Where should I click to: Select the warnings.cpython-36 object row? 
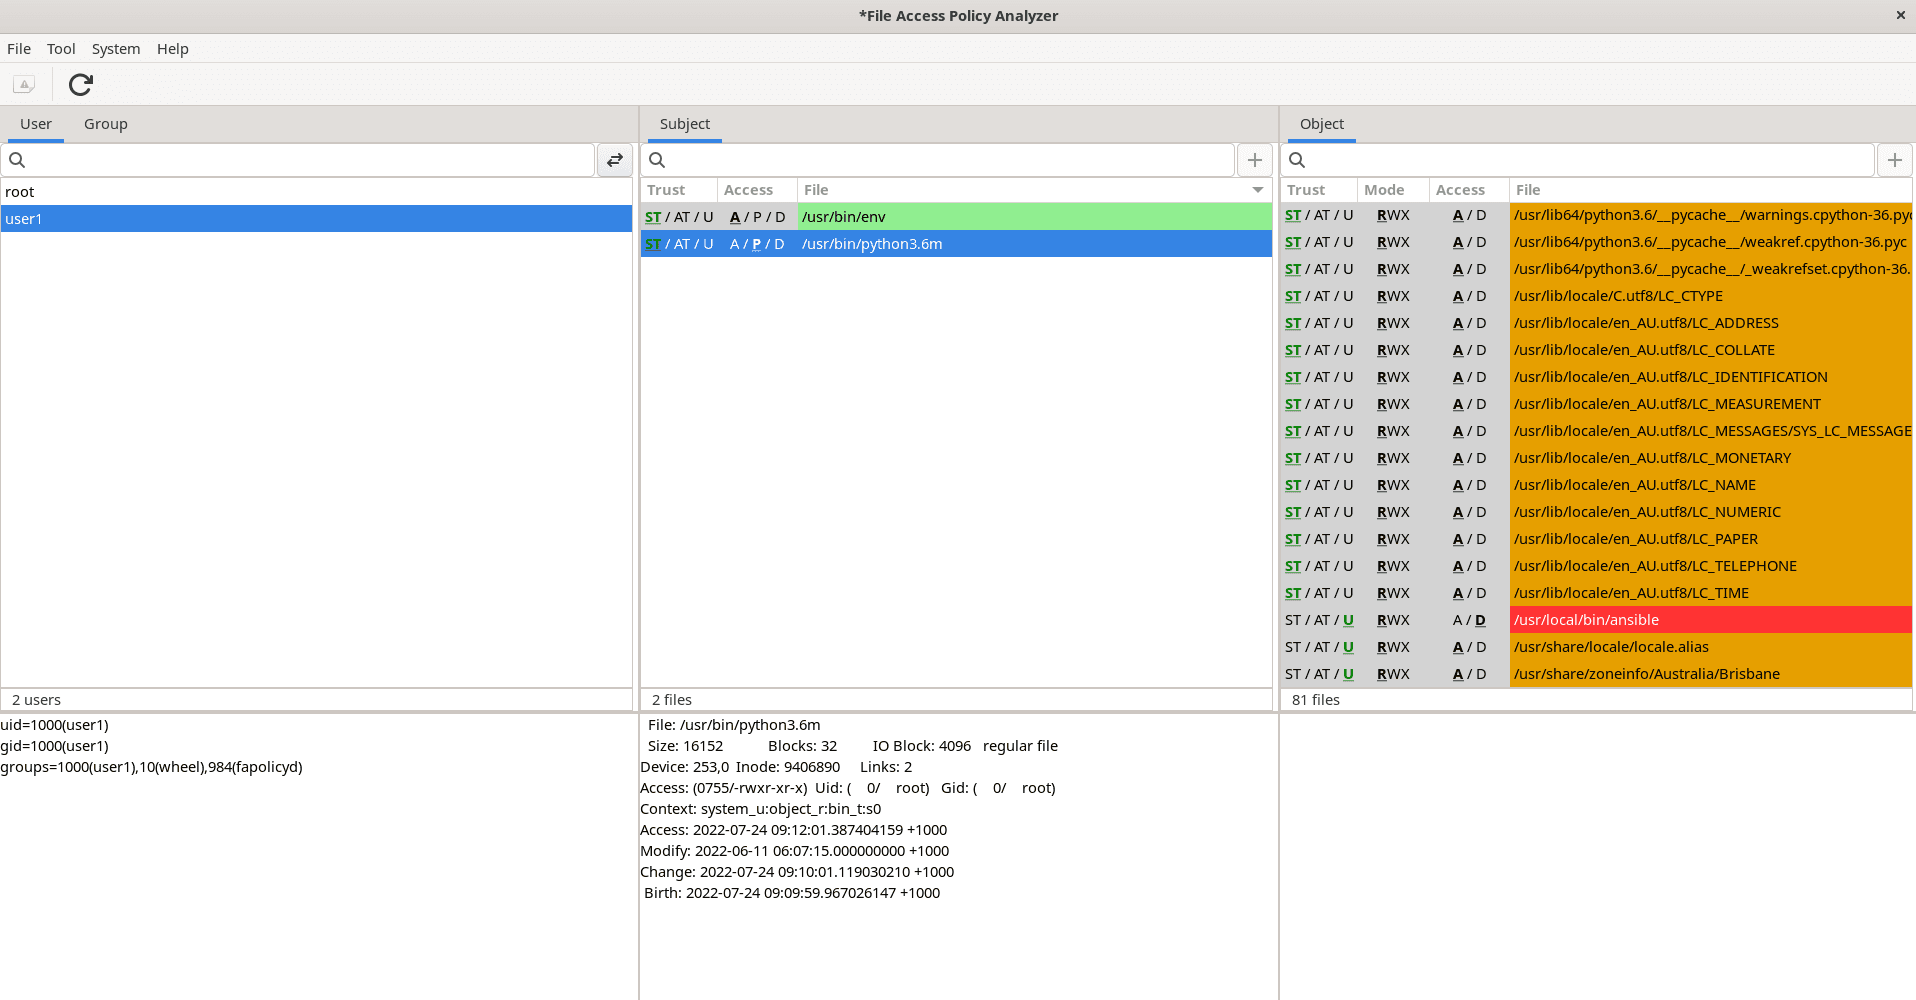pyautogui.click(x=1596, y=215)
